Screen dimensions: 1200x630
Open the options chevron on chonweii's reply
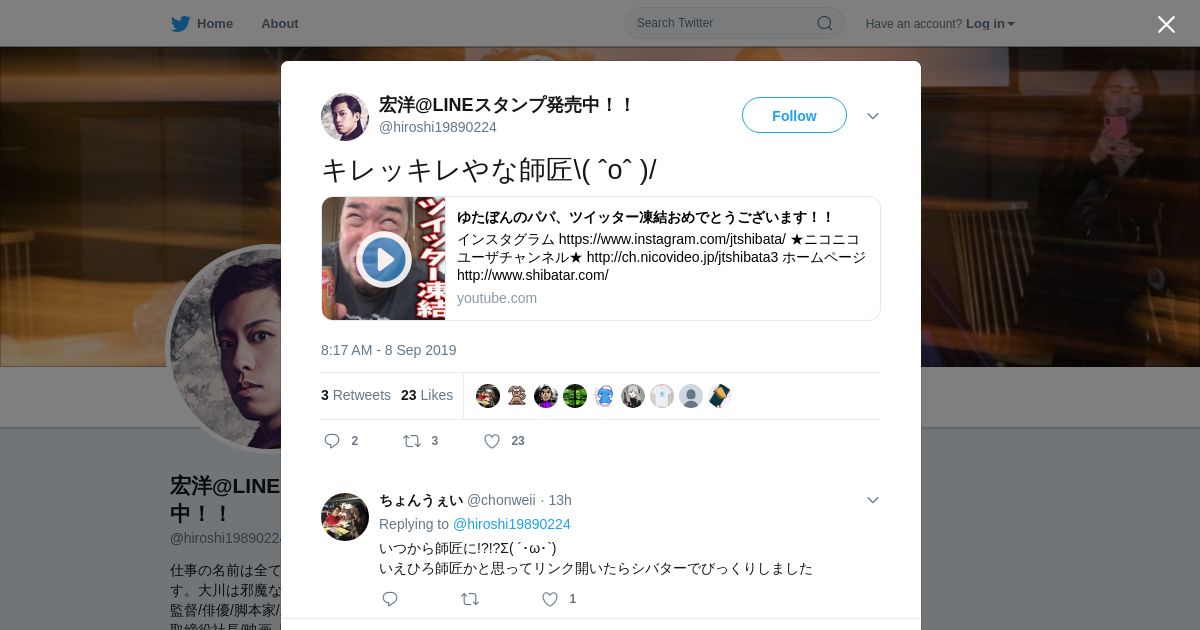[873, 500]
